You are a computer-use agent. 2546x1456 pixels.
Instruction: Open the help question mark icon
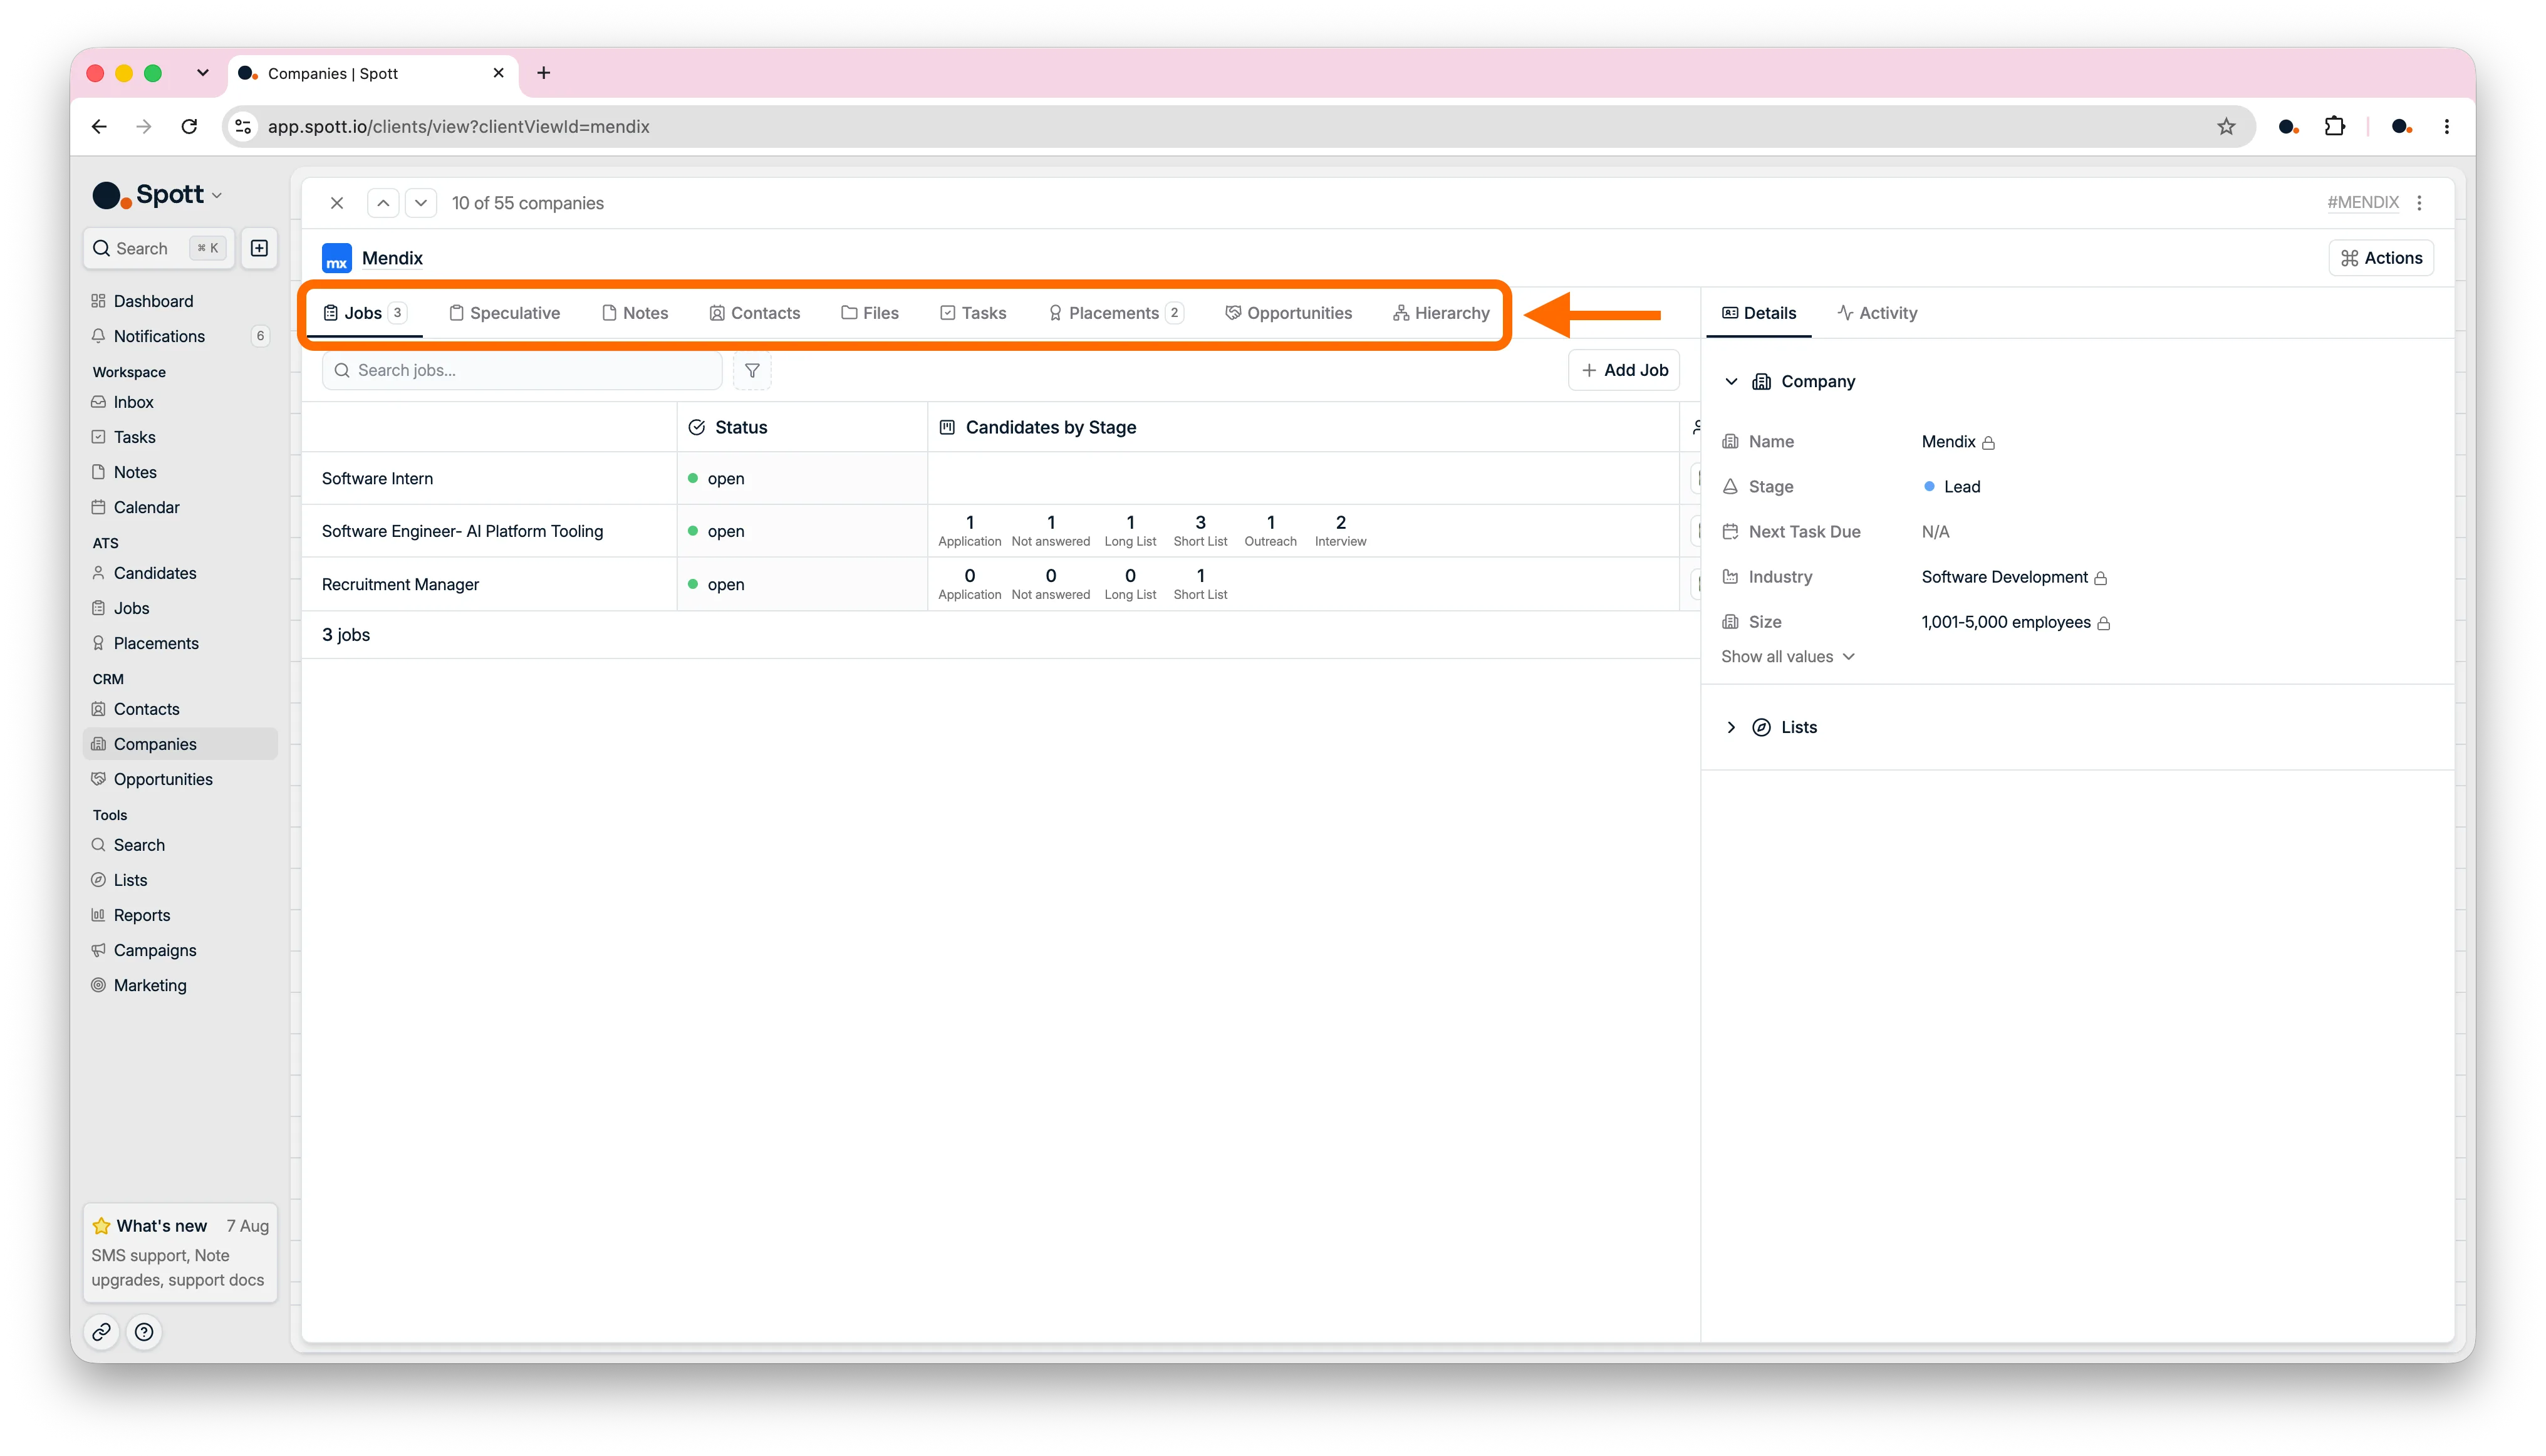[x=144, y=1332]
